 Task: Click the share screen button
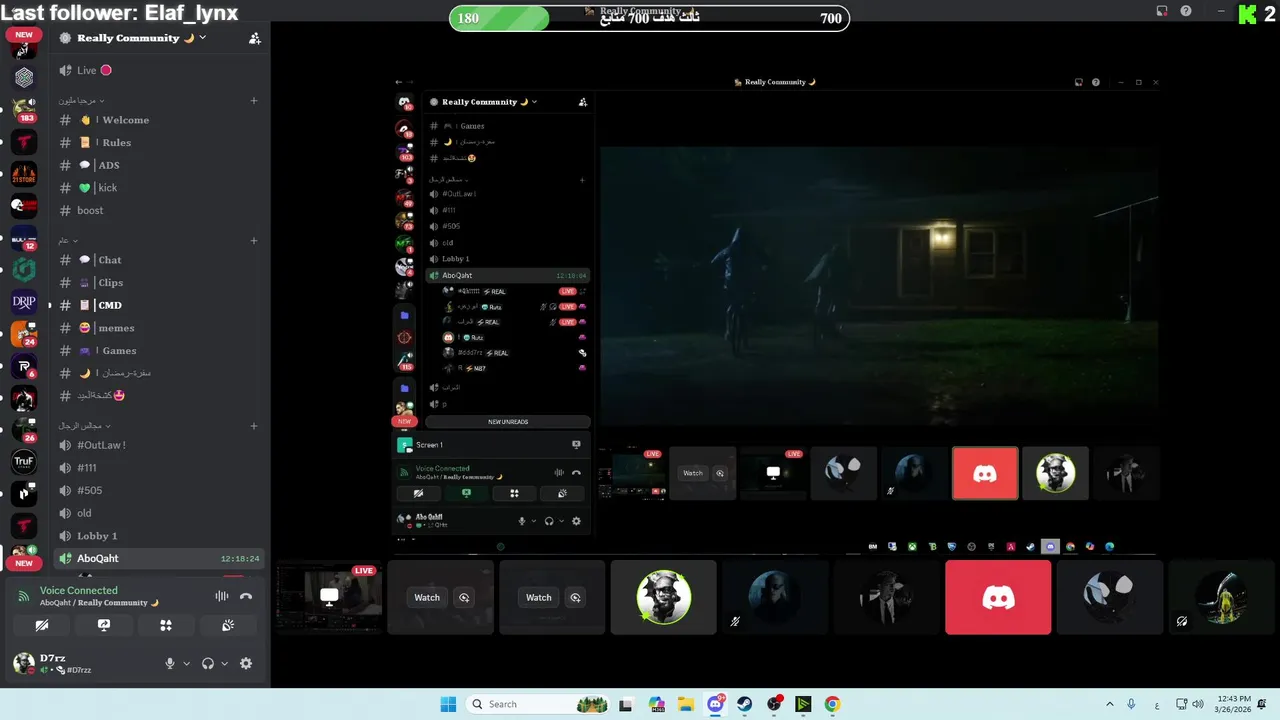pos(104,625)
